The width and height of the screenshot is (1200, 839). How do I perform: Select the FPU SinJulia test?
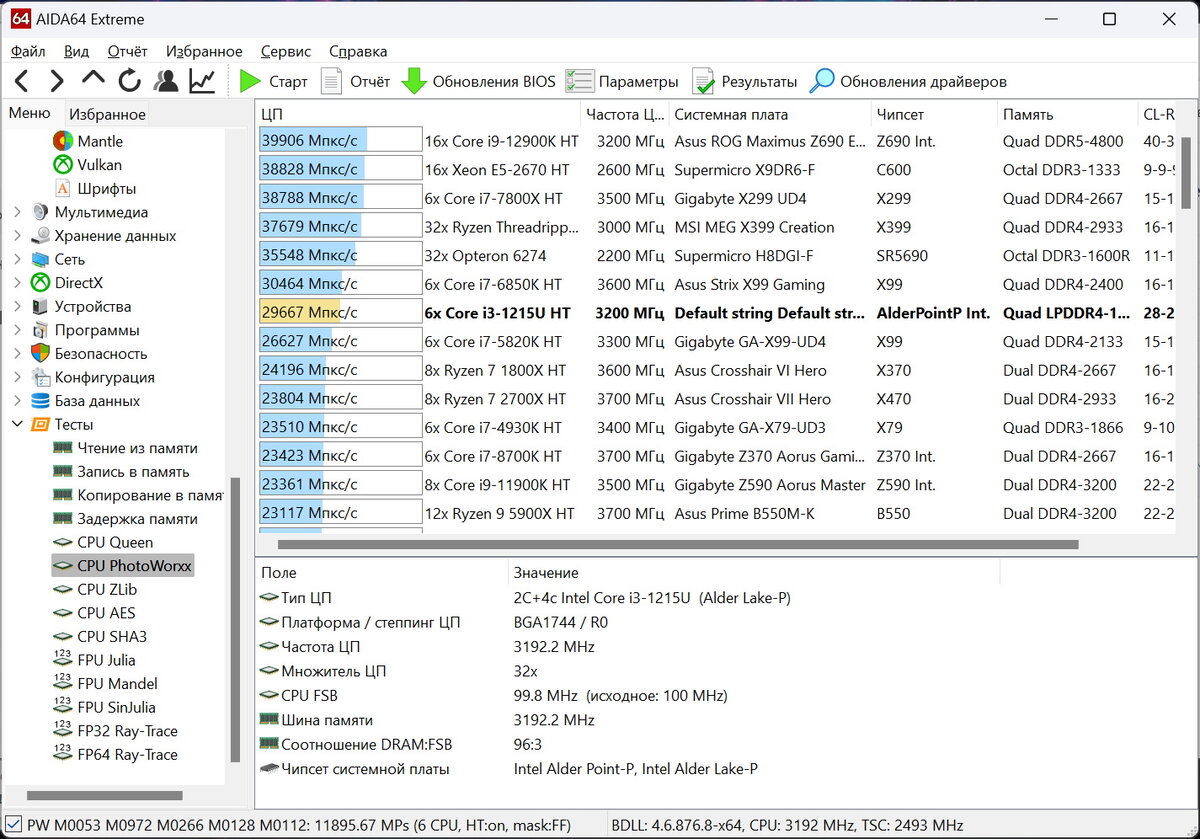[105, 707]
